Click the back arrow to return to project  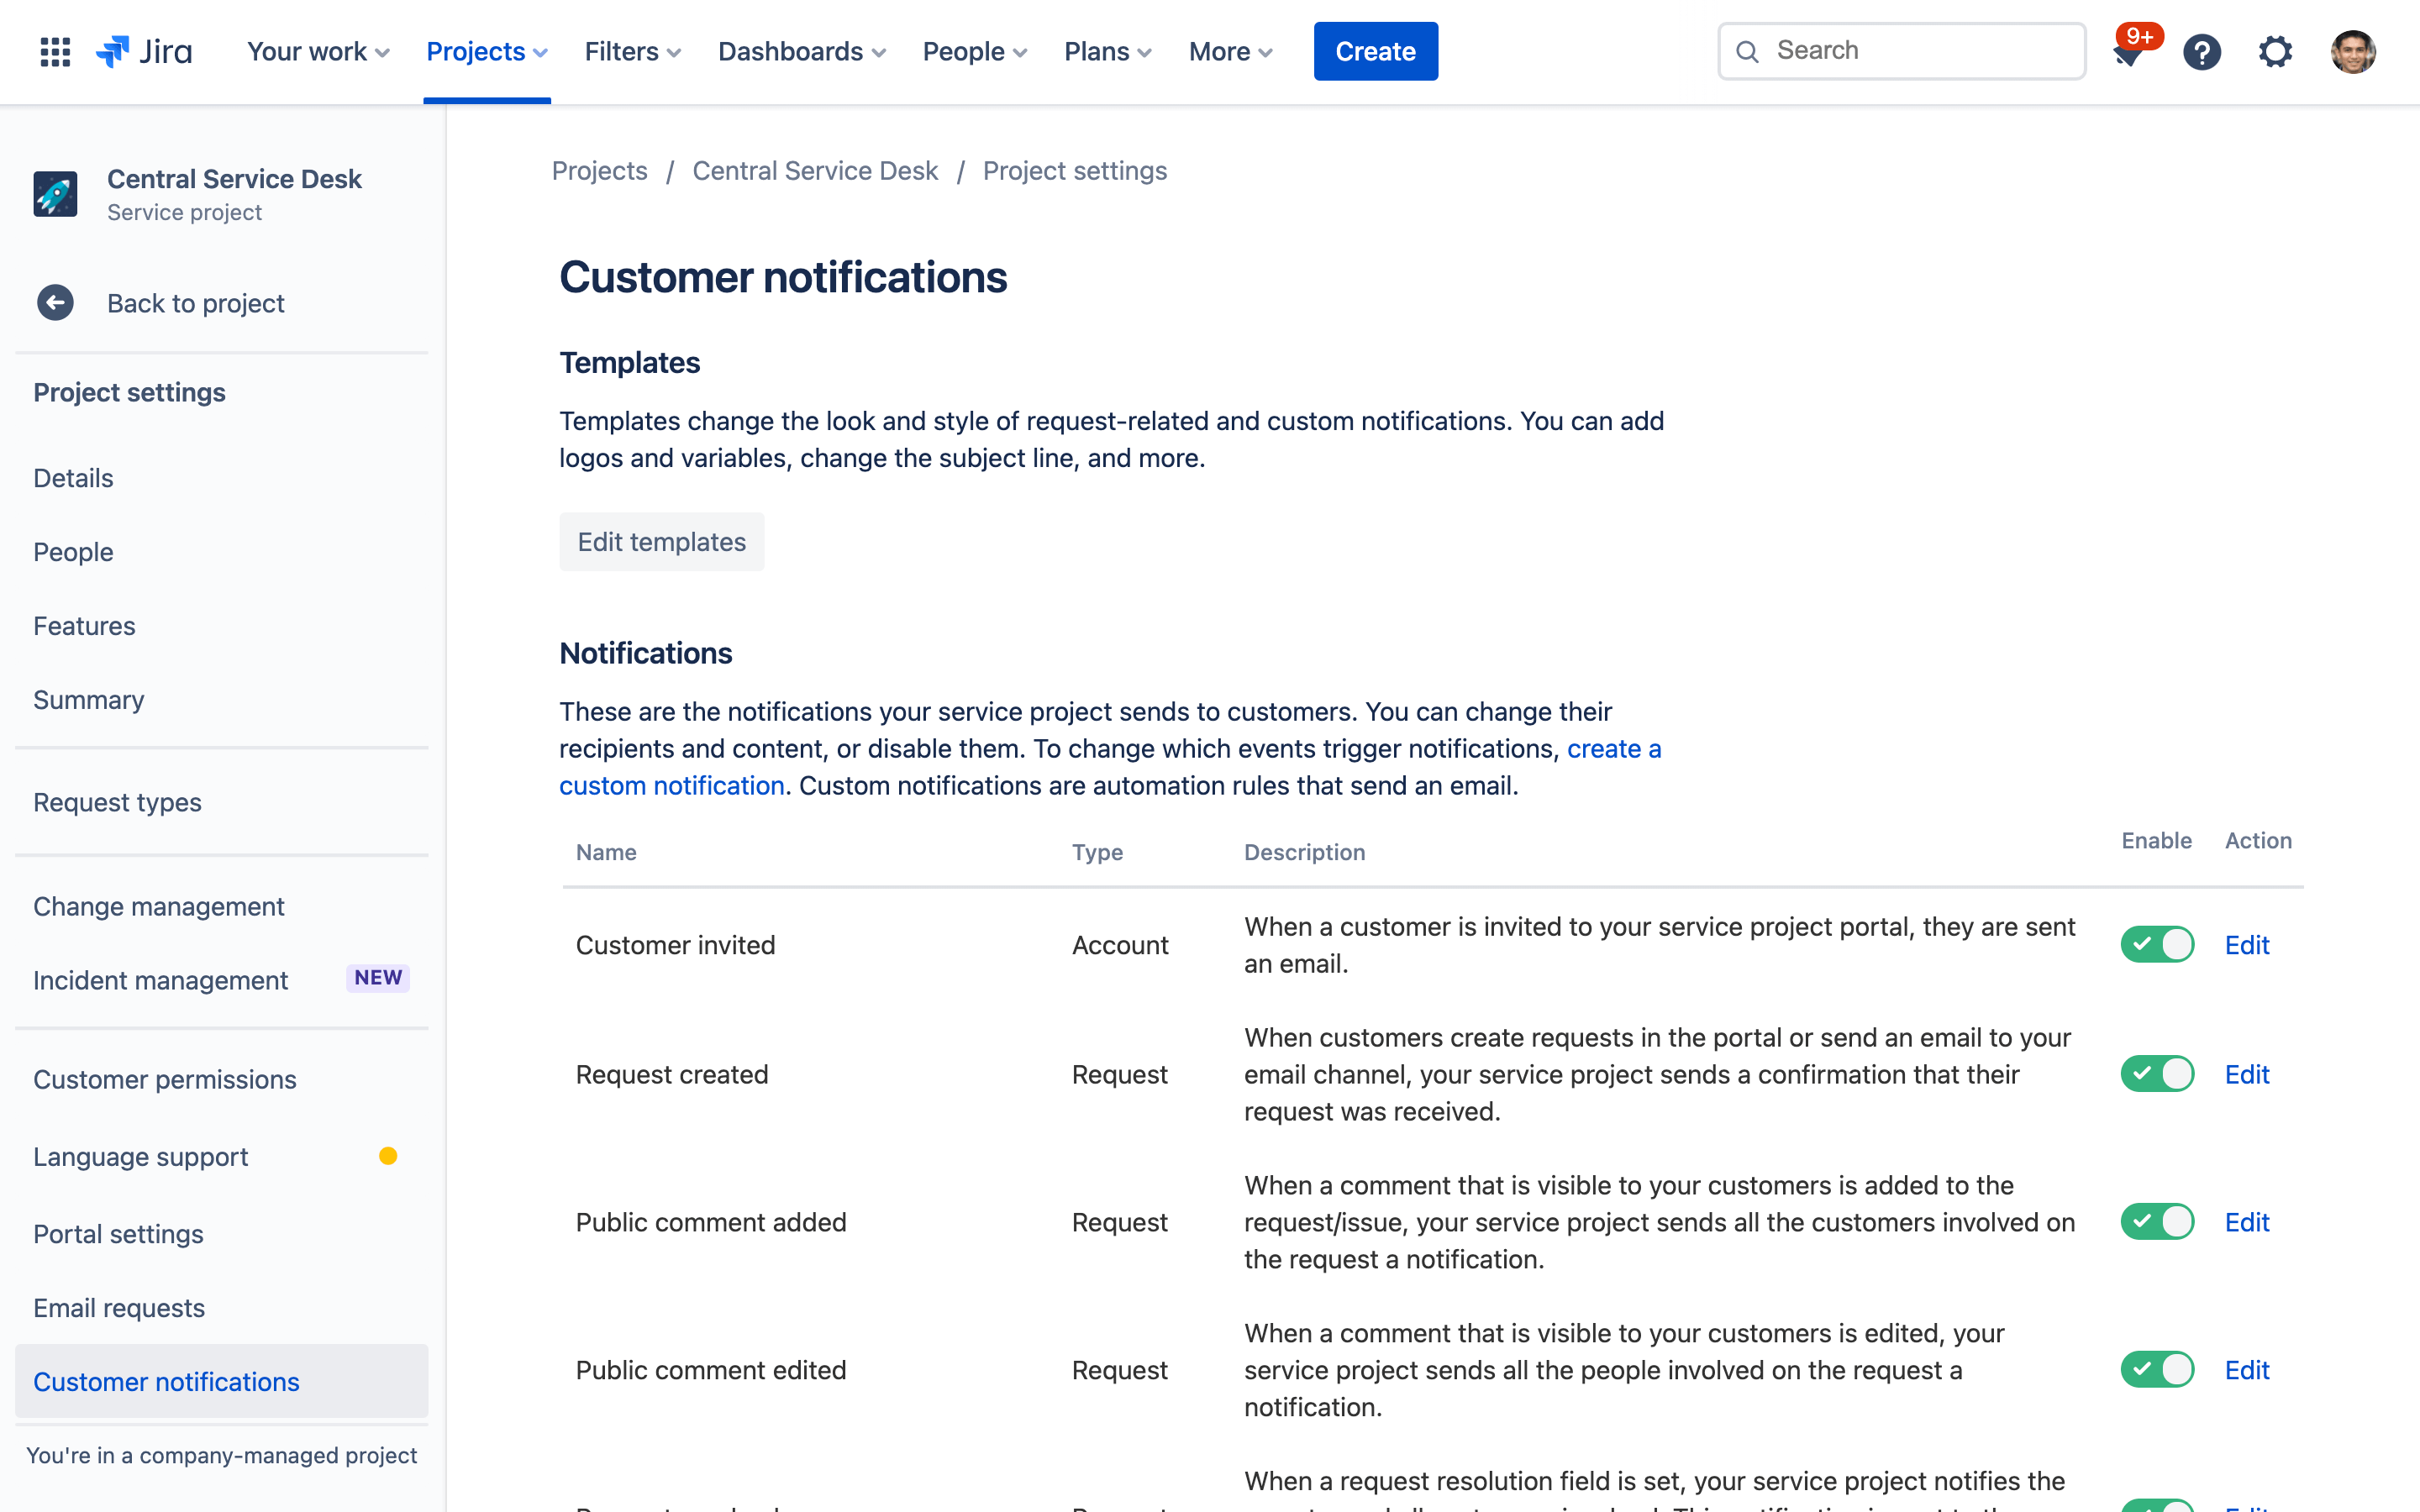55,302
